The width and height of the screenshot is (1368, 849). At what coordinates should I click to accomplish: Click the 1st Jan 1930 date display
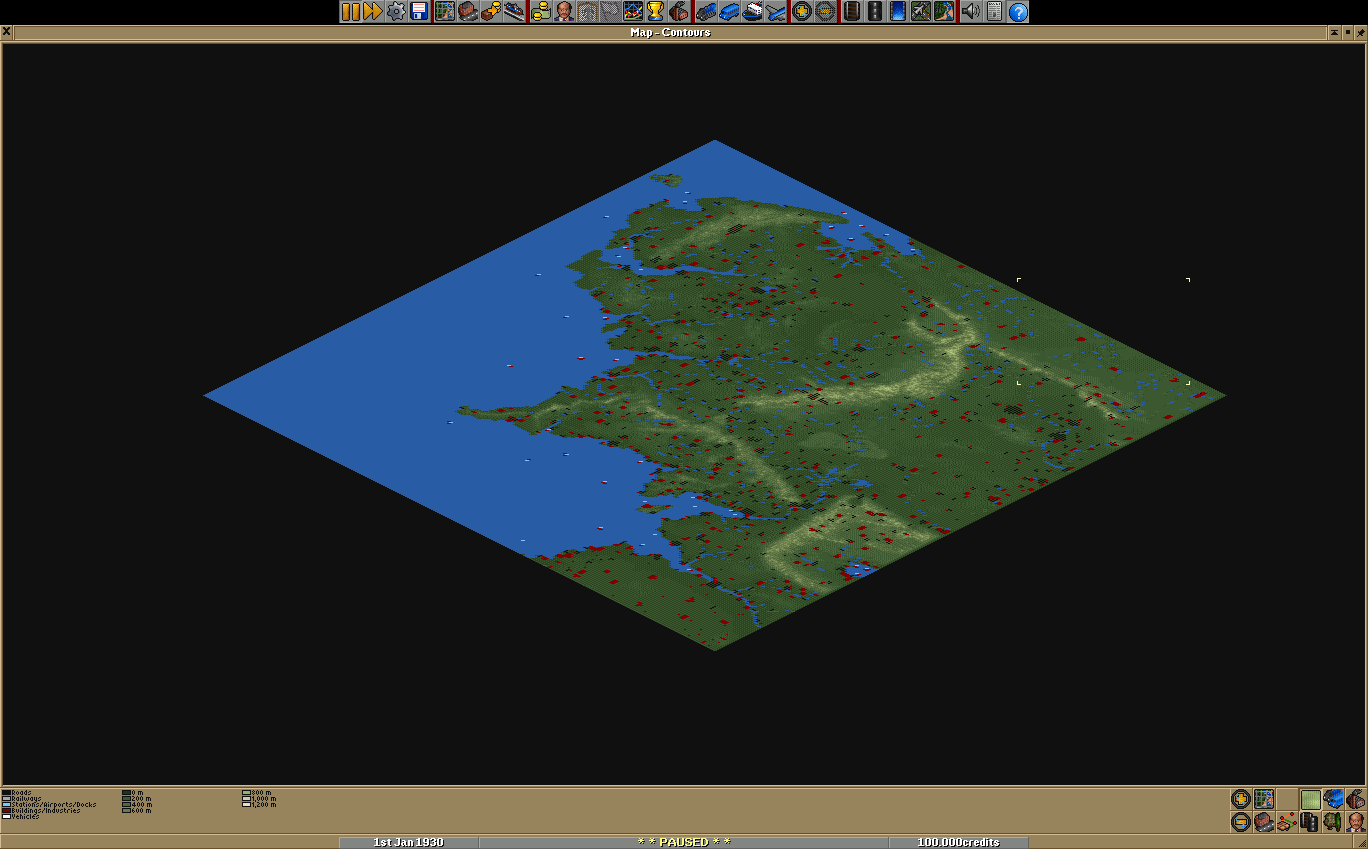(x=408, y=842)
